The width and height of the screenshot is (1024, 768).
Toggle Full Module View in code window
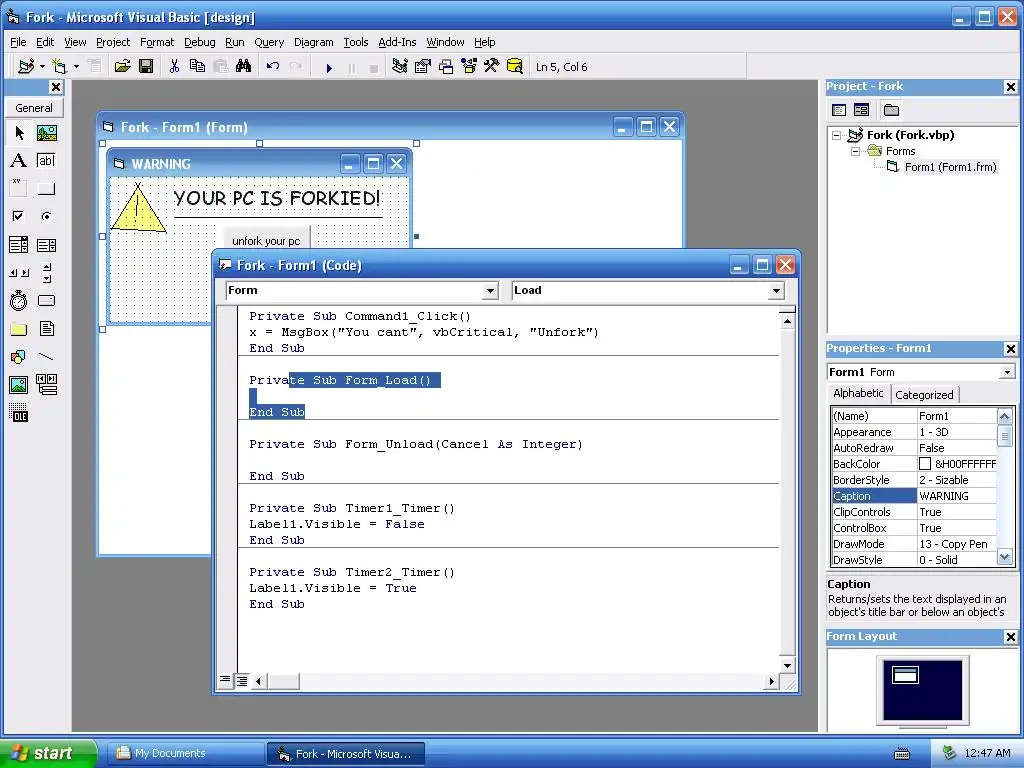242,681
